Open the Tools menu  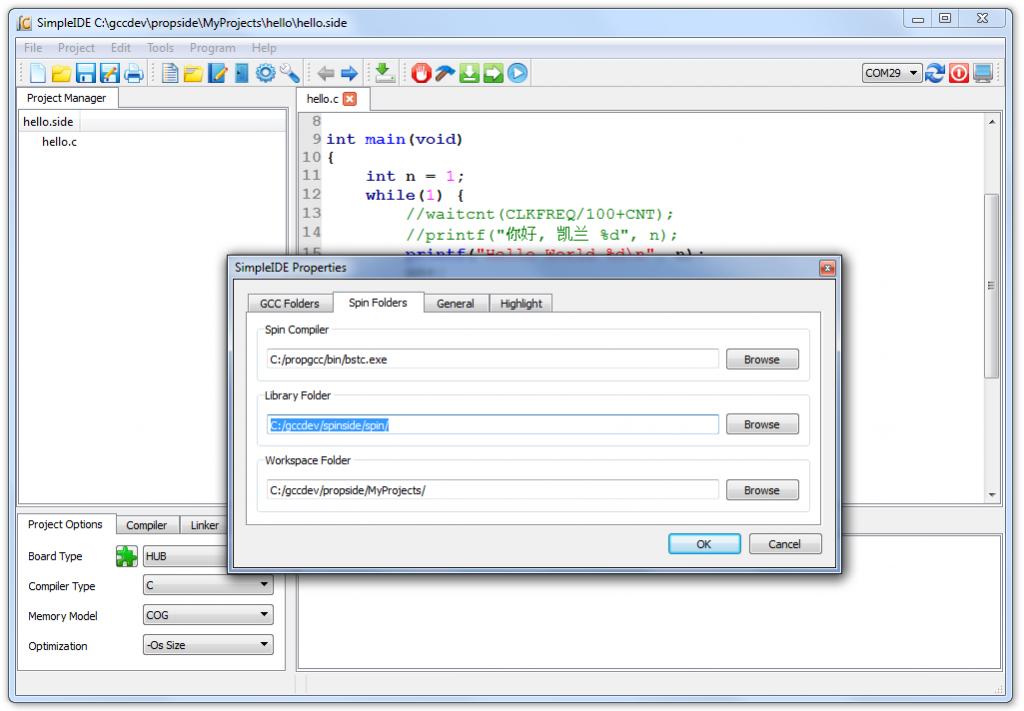pos(160,48)
